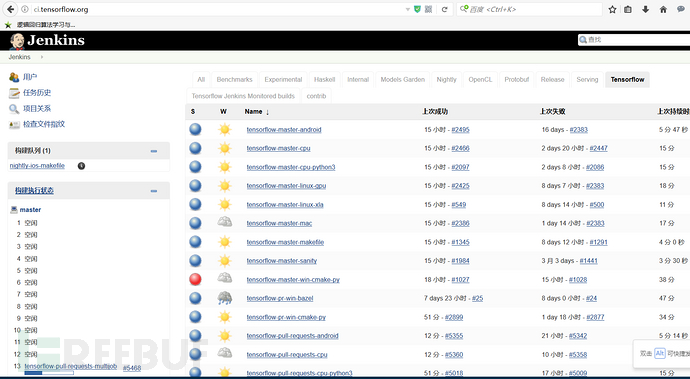Expand Jenkins breadcrumb arrow
690x379 pixels.
point(42,57)
